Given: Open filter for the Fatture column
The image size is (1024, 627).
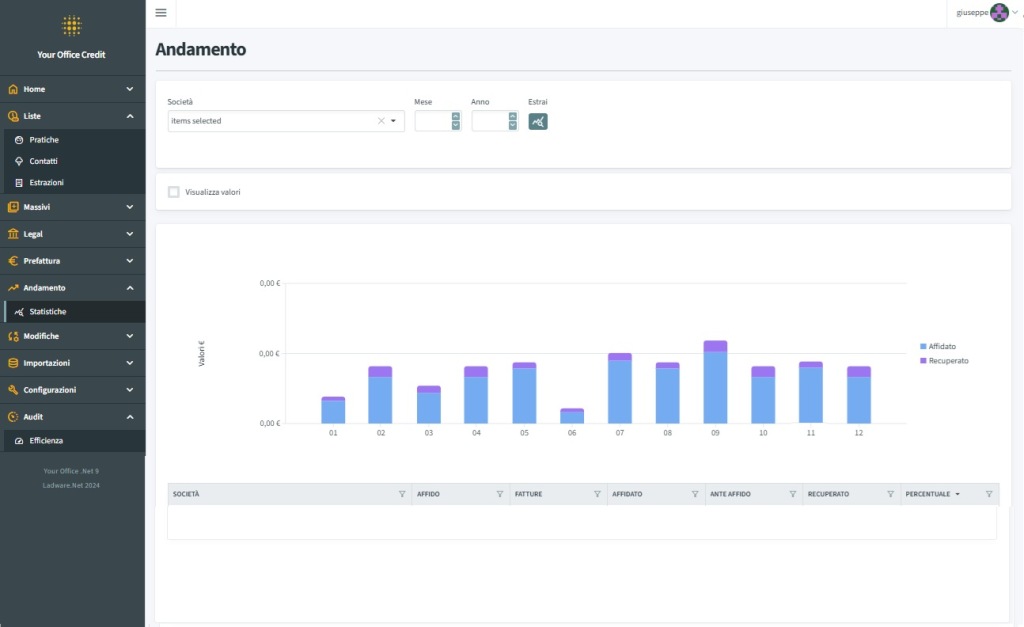Looking at the screenshot, I should 597,494.
